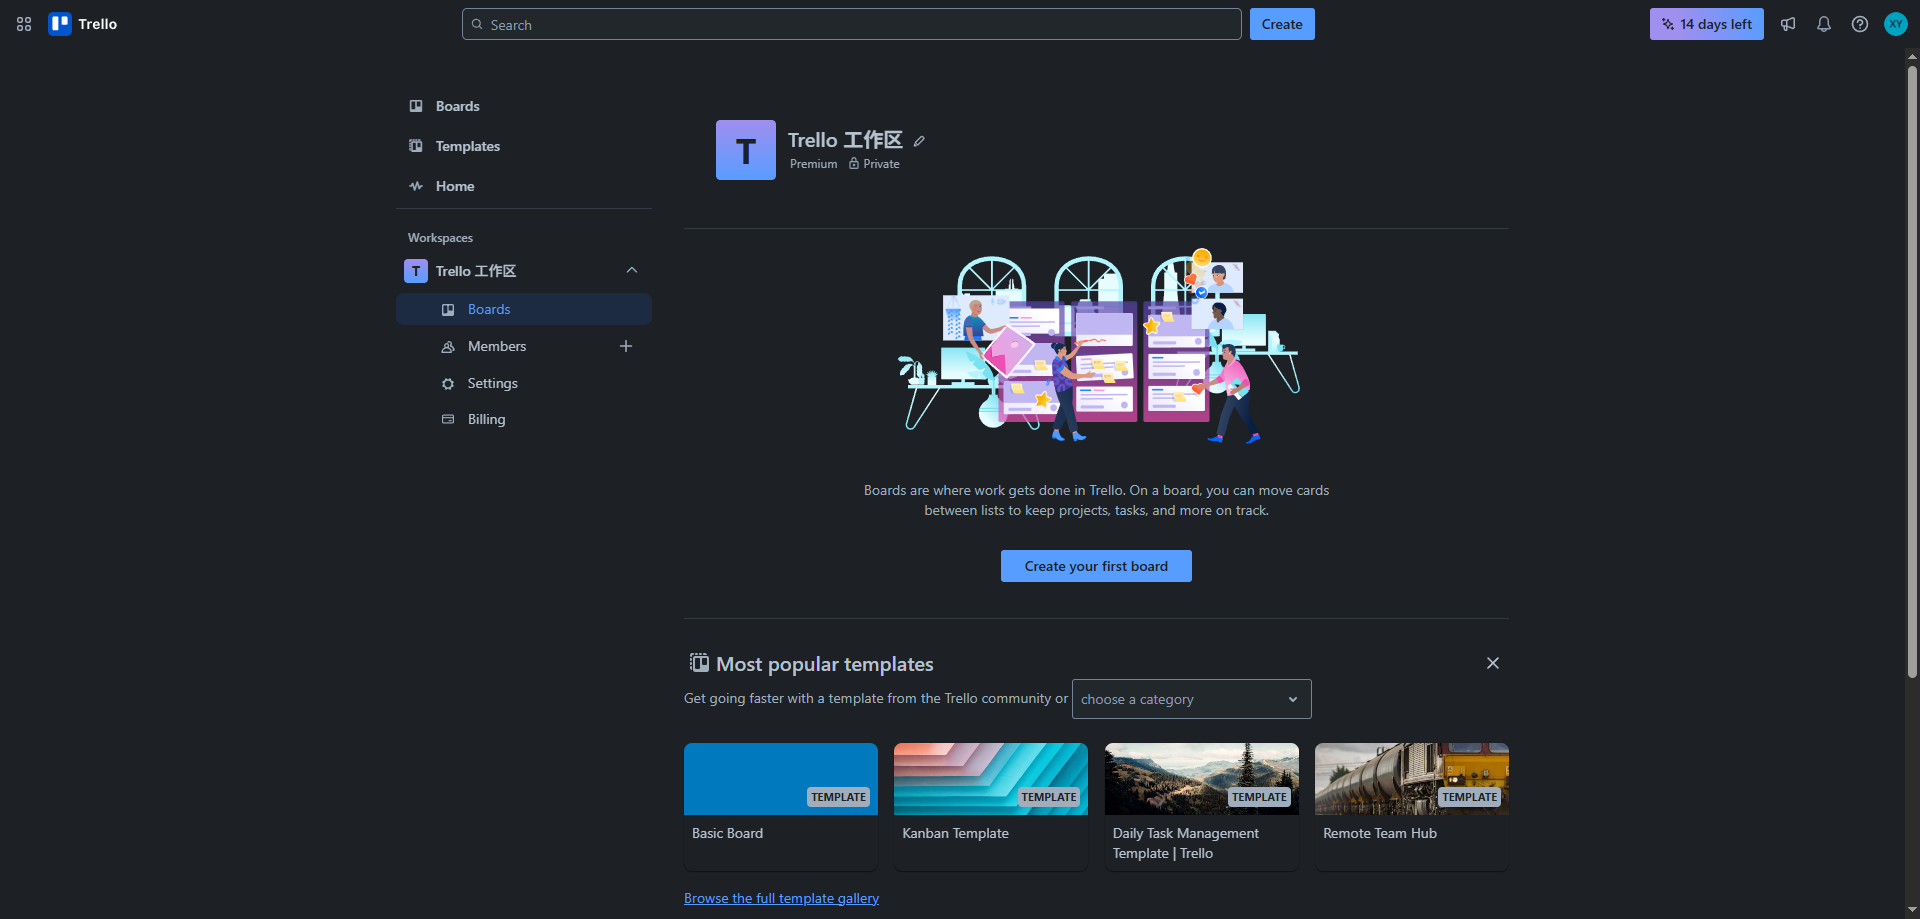The width and height of the screenshot is (1920, 919).
Task: Open Boards in top sidebar navigation
Action: click(x=524, y=106)
